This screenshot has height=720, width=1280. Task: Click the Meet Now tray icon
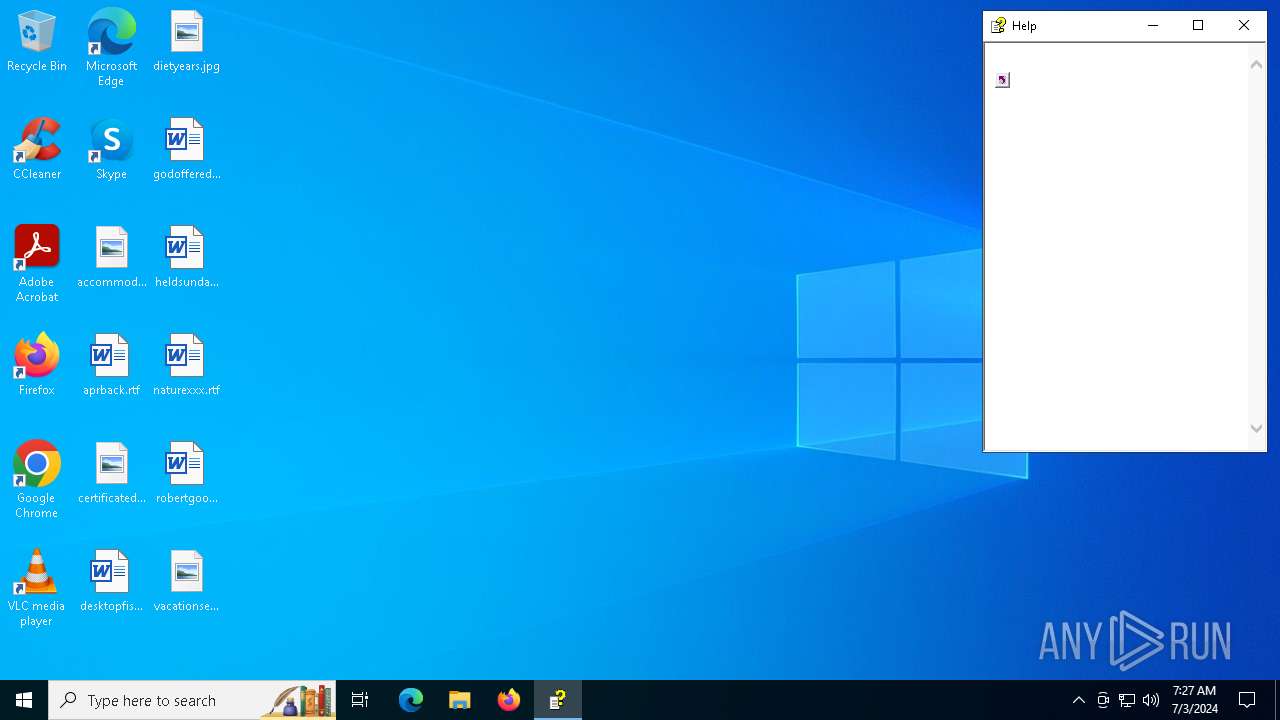coord(1103,700)
